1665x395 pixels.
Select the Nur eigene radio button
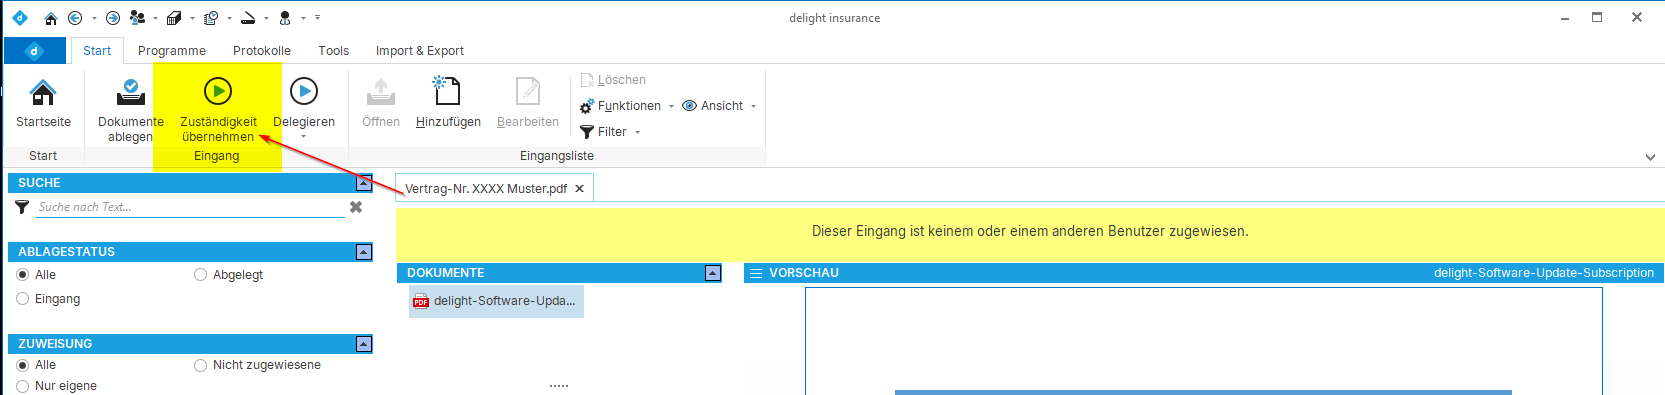pyautogui.click(x=22, y=386)
